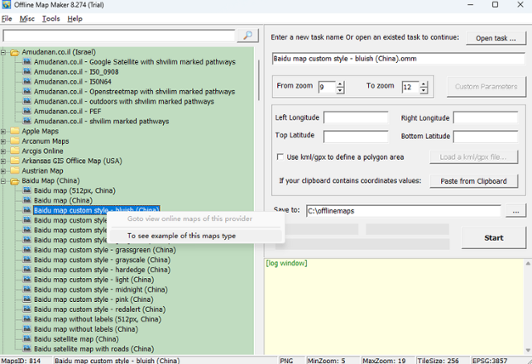Choose Goto view online maps of this provider

click(195, 219)
